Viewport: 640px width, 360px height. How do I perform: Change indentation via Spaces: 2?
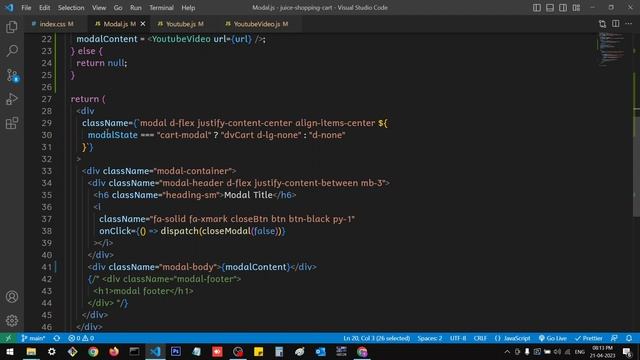(x=429, y=338)
